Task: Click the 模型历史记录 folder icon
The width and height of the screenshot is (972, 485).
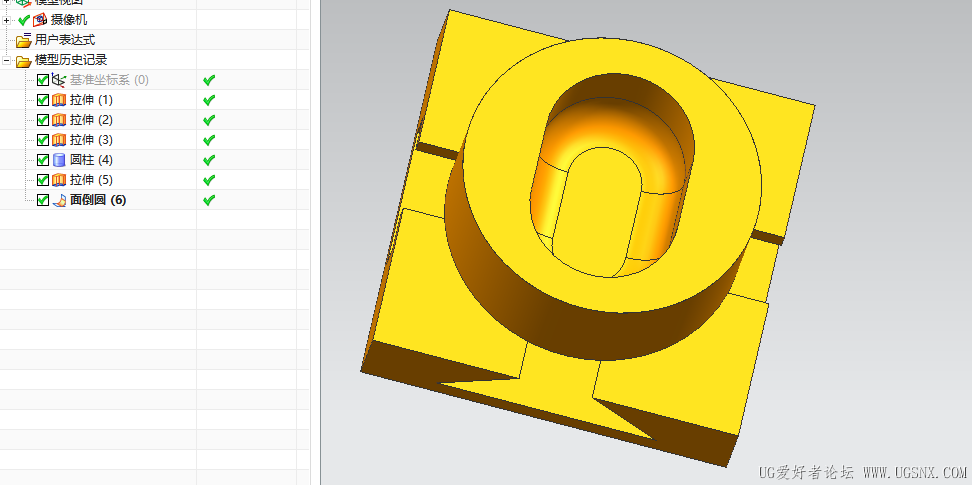Action: tap(24, 60)
